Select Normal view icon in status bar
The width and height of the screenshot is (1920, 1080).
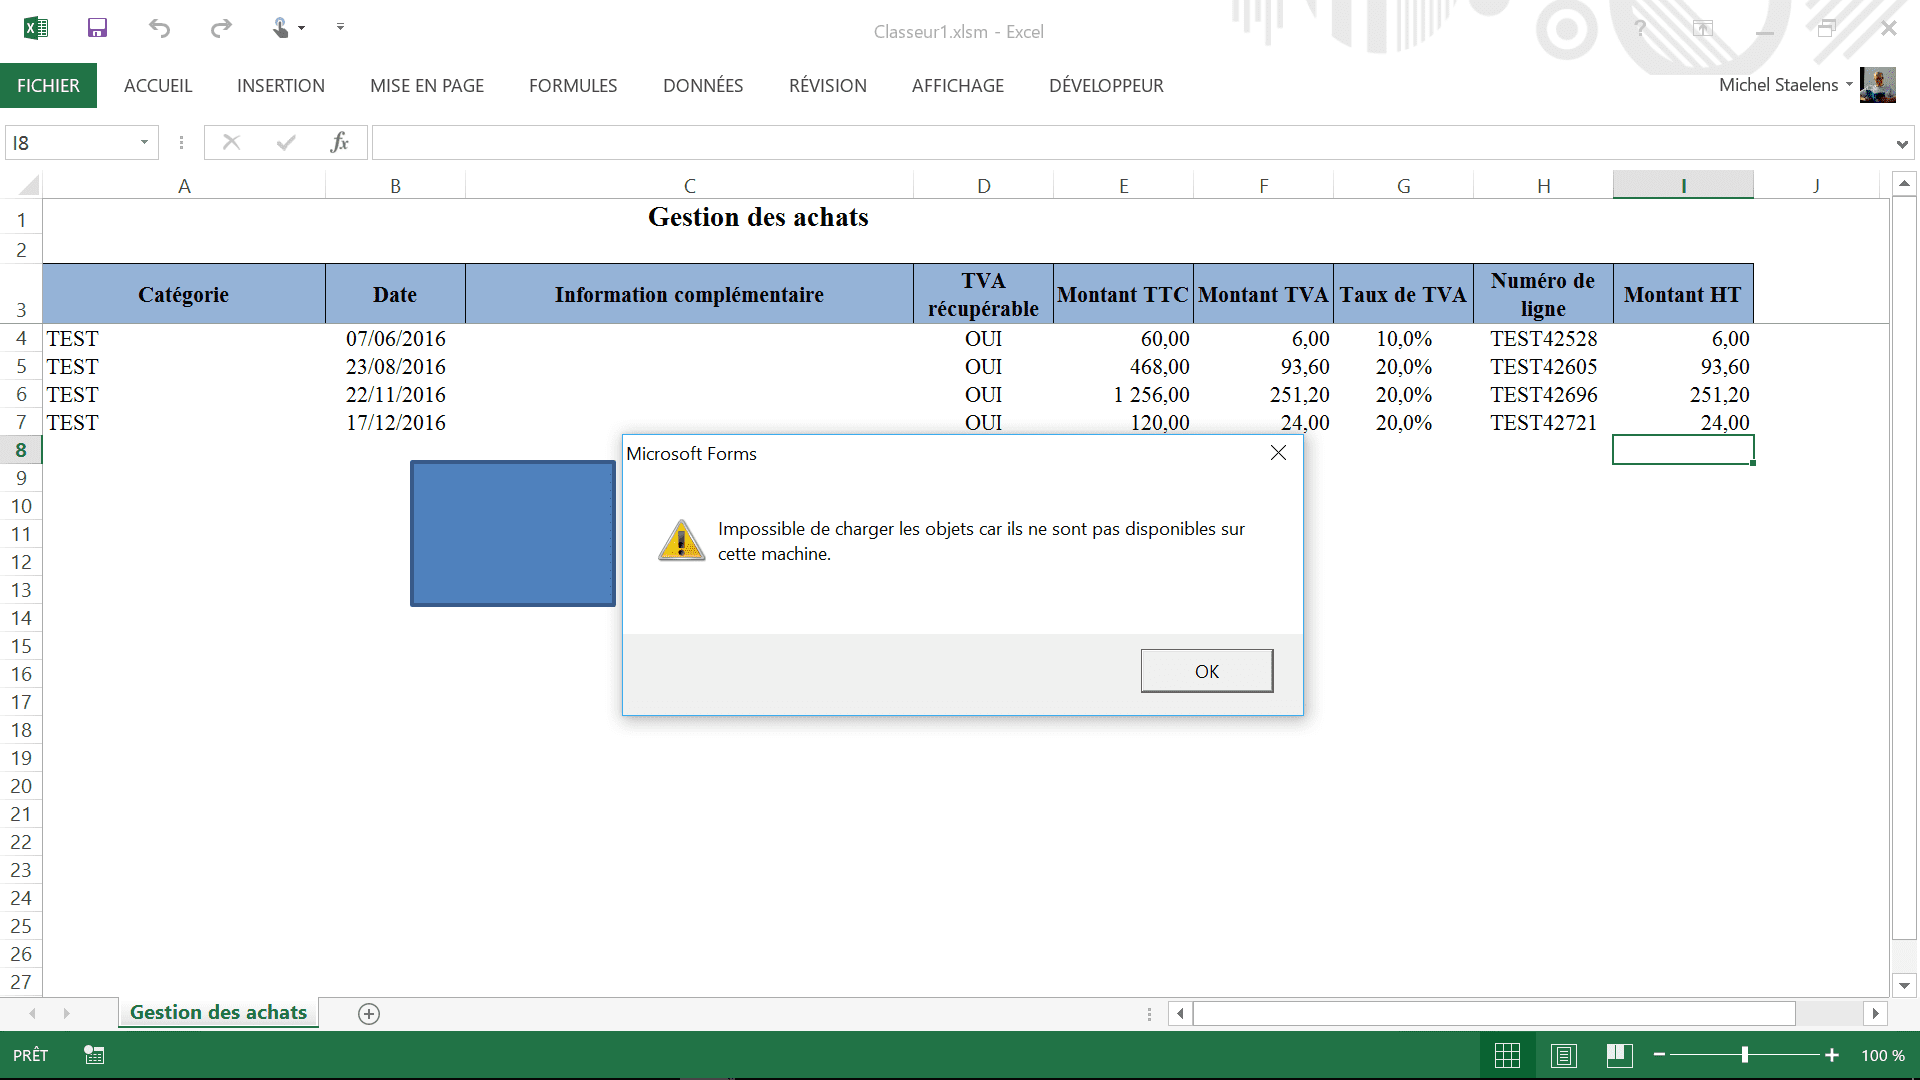tap(1507, 1055)
